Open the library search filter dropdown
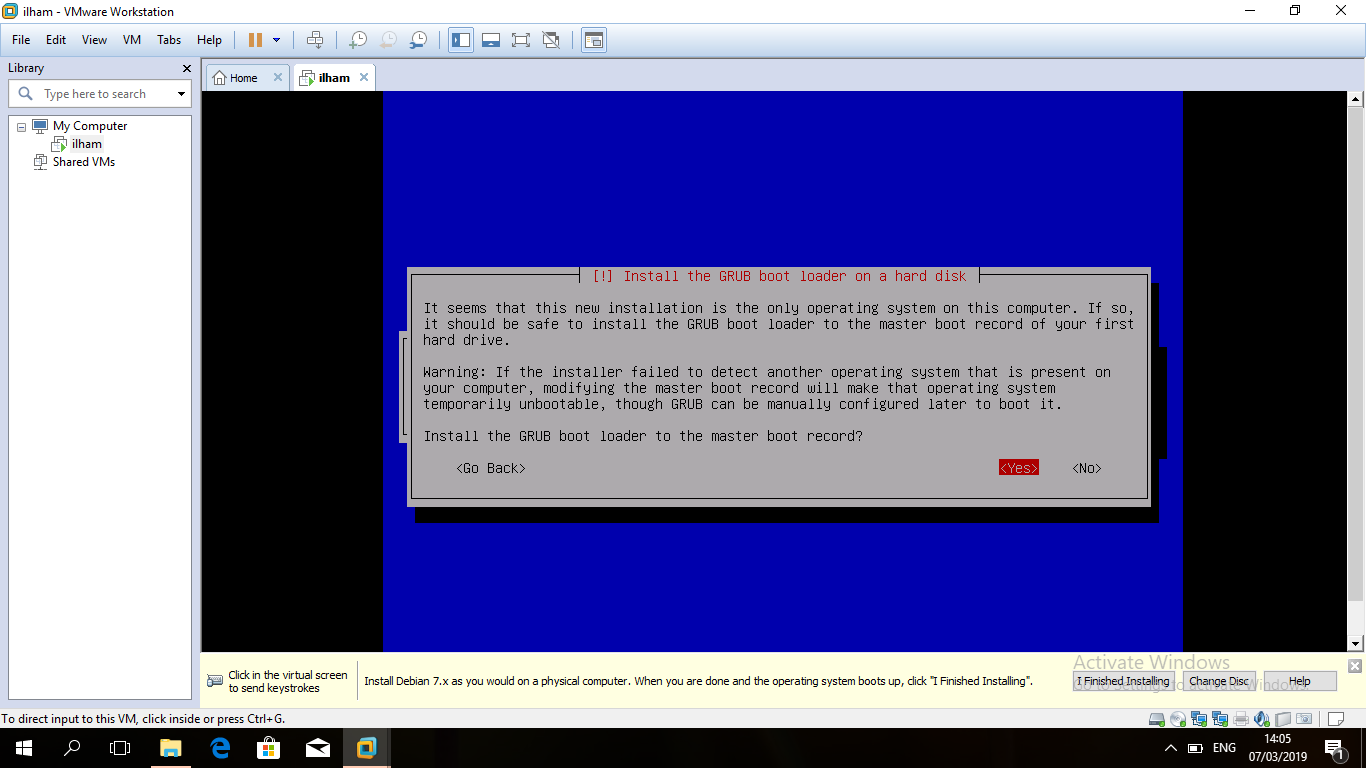1366x768 pixels. 181,94
